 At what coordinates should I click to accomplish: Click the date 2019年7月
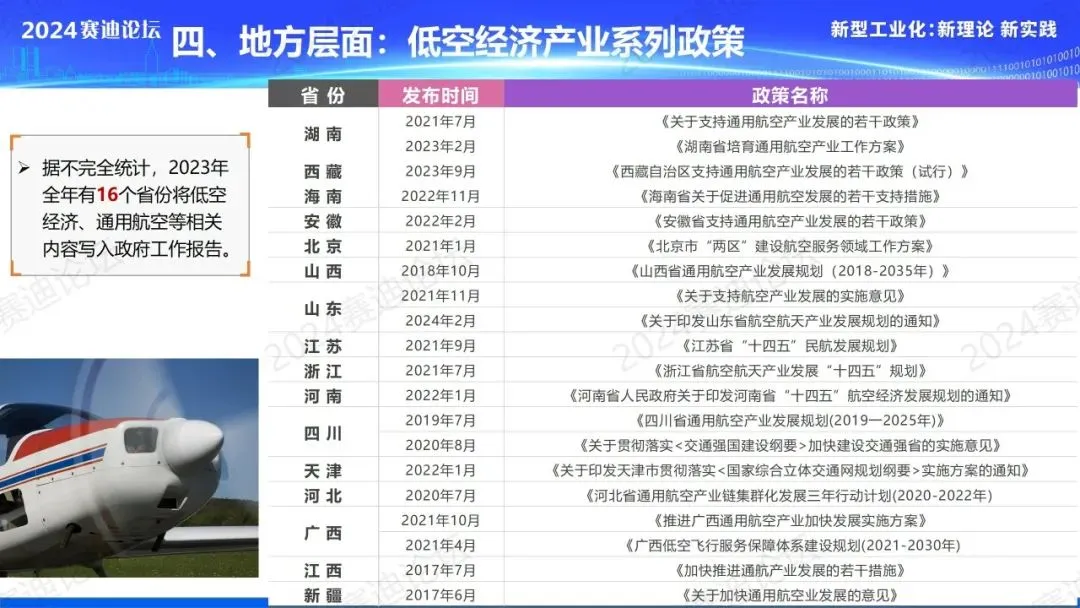tap(441, 420)
